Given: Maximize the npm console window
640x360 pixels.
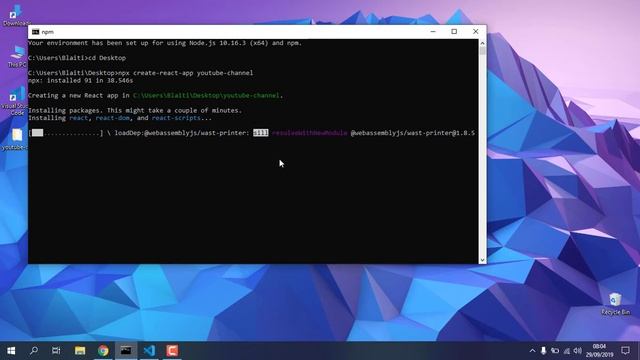Looking at the screenshot, I should click(x=454, y=31).
